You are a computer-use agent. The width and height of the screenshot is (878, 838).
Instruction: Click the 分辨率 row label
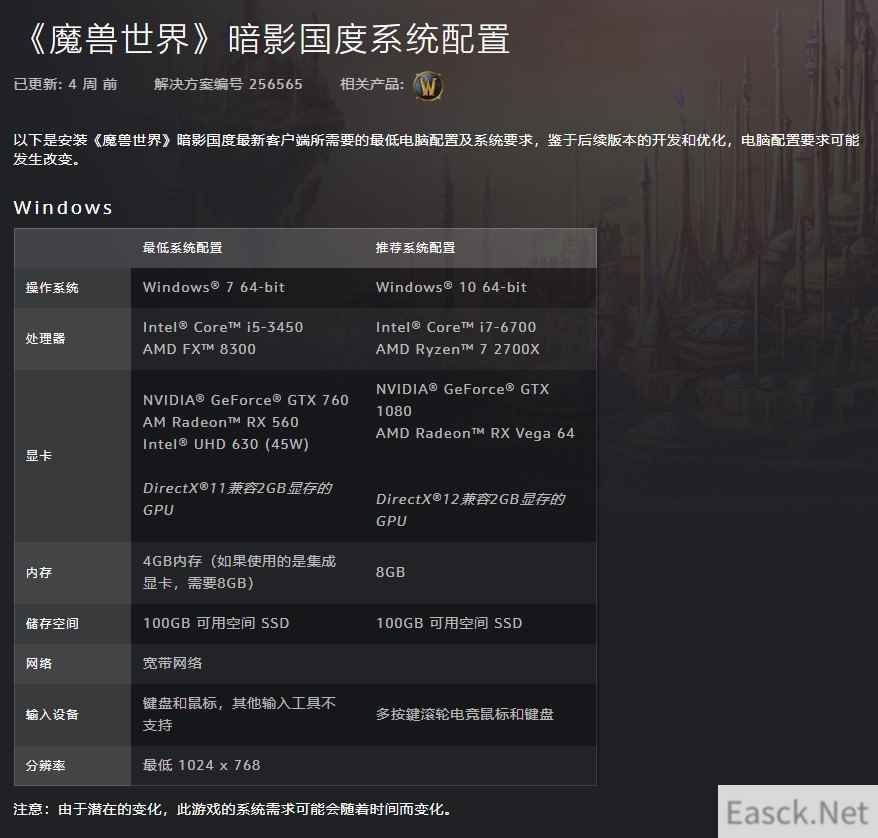click(x=45, y=766)
